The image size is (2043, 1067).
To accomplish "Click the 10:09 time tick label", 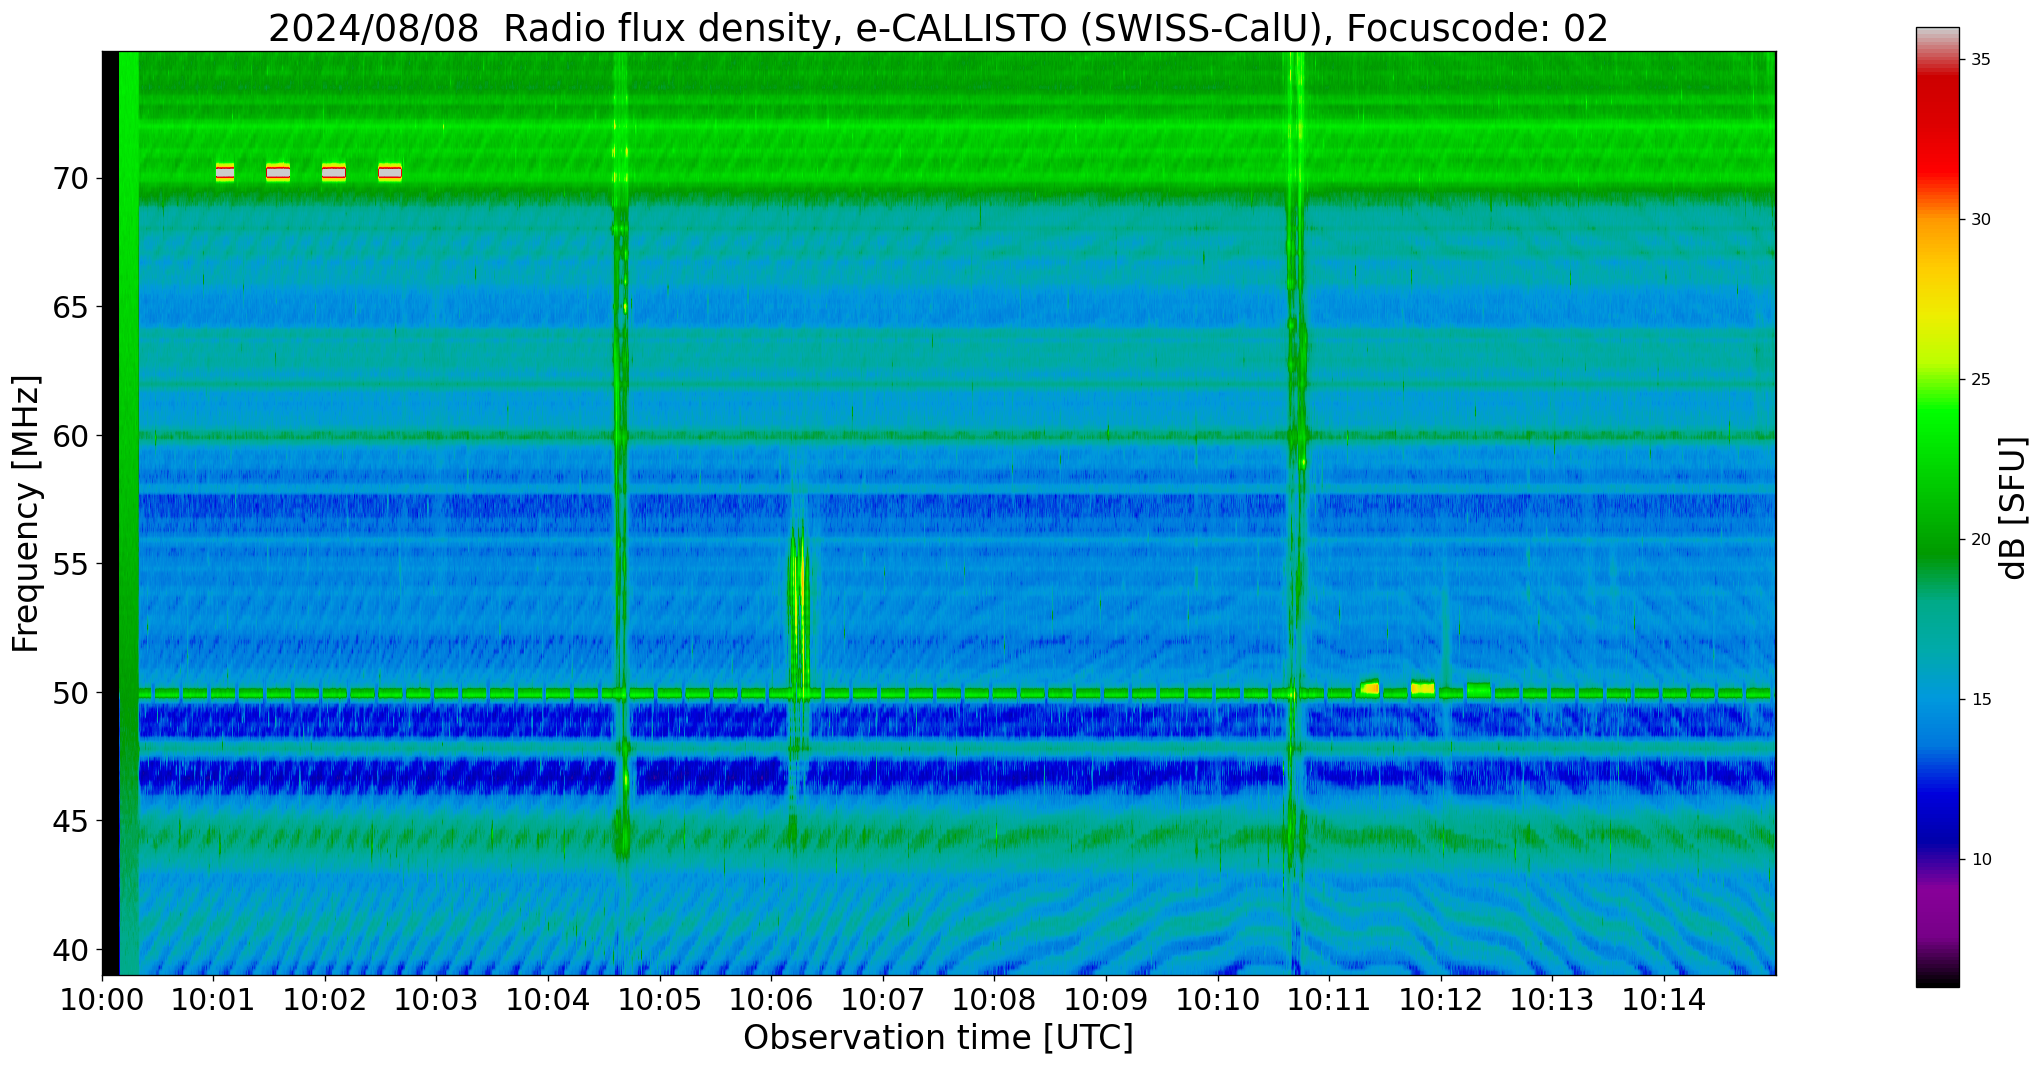I will pyautogui.click(x=1106, y=1001).
